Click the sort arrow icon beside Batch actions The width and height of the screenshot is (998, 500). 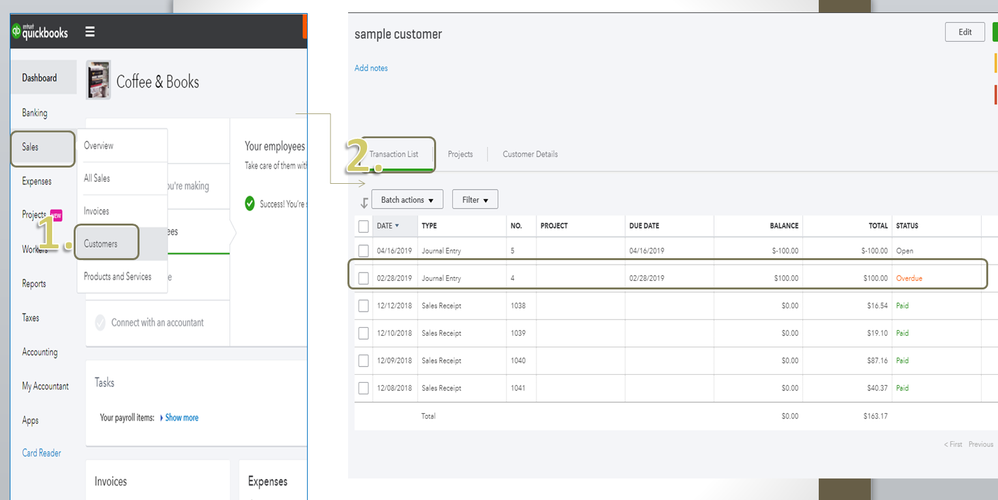click(x=364, y=201)
